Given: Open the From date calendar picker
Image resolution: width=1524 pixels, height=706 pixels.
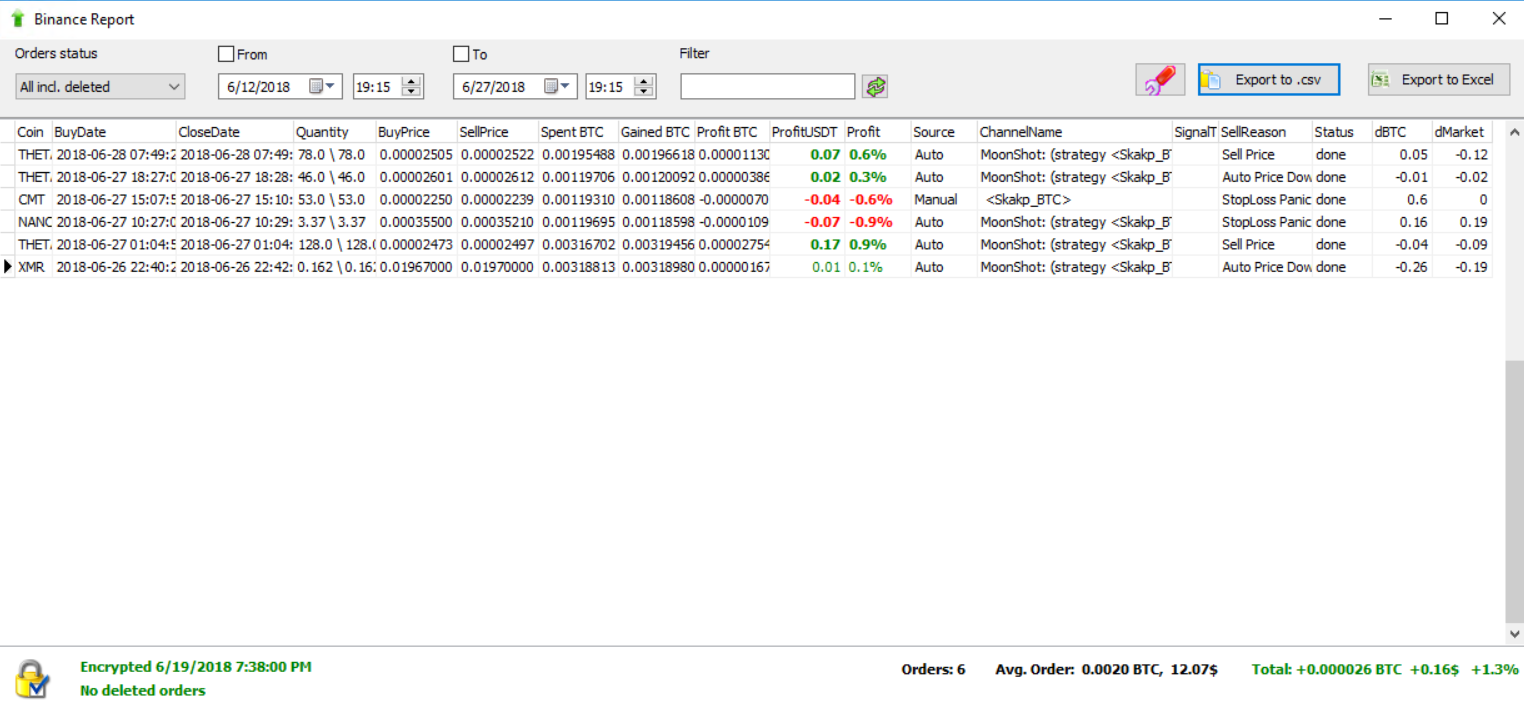Looking at the screenshot, I should (322, 87).
